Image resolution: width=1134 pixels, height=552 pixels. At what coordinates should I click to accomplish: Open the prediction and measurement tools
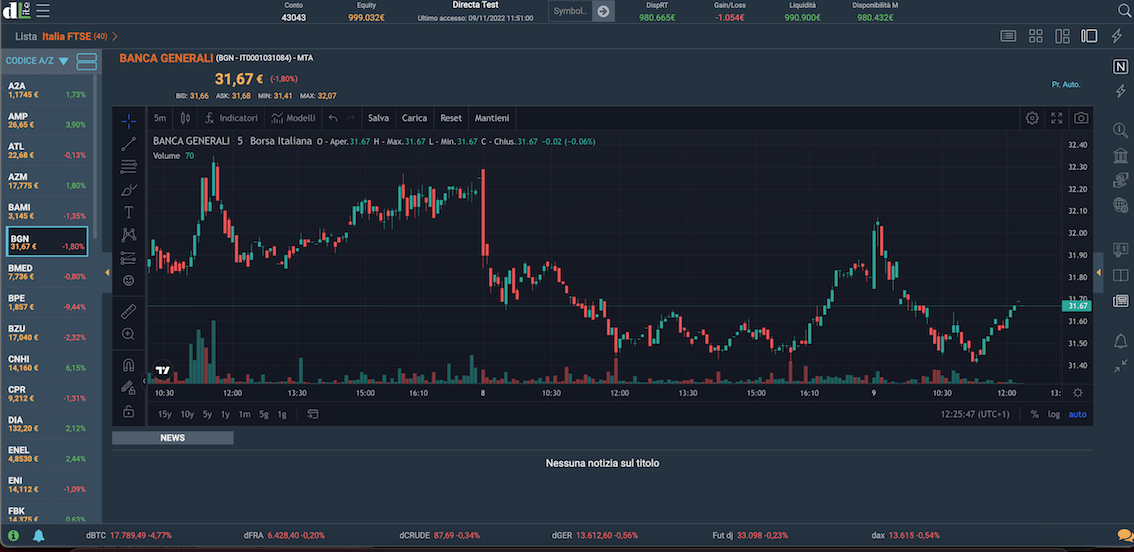point(129,257)
